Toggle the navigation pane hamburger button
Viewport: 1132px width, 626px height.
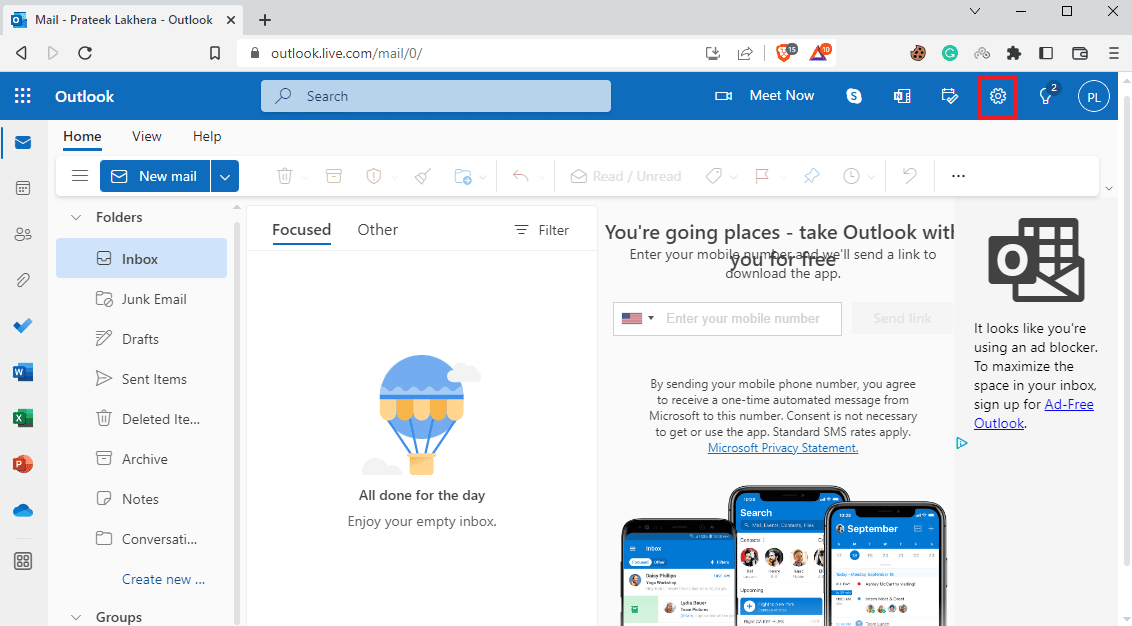[80, 176]
